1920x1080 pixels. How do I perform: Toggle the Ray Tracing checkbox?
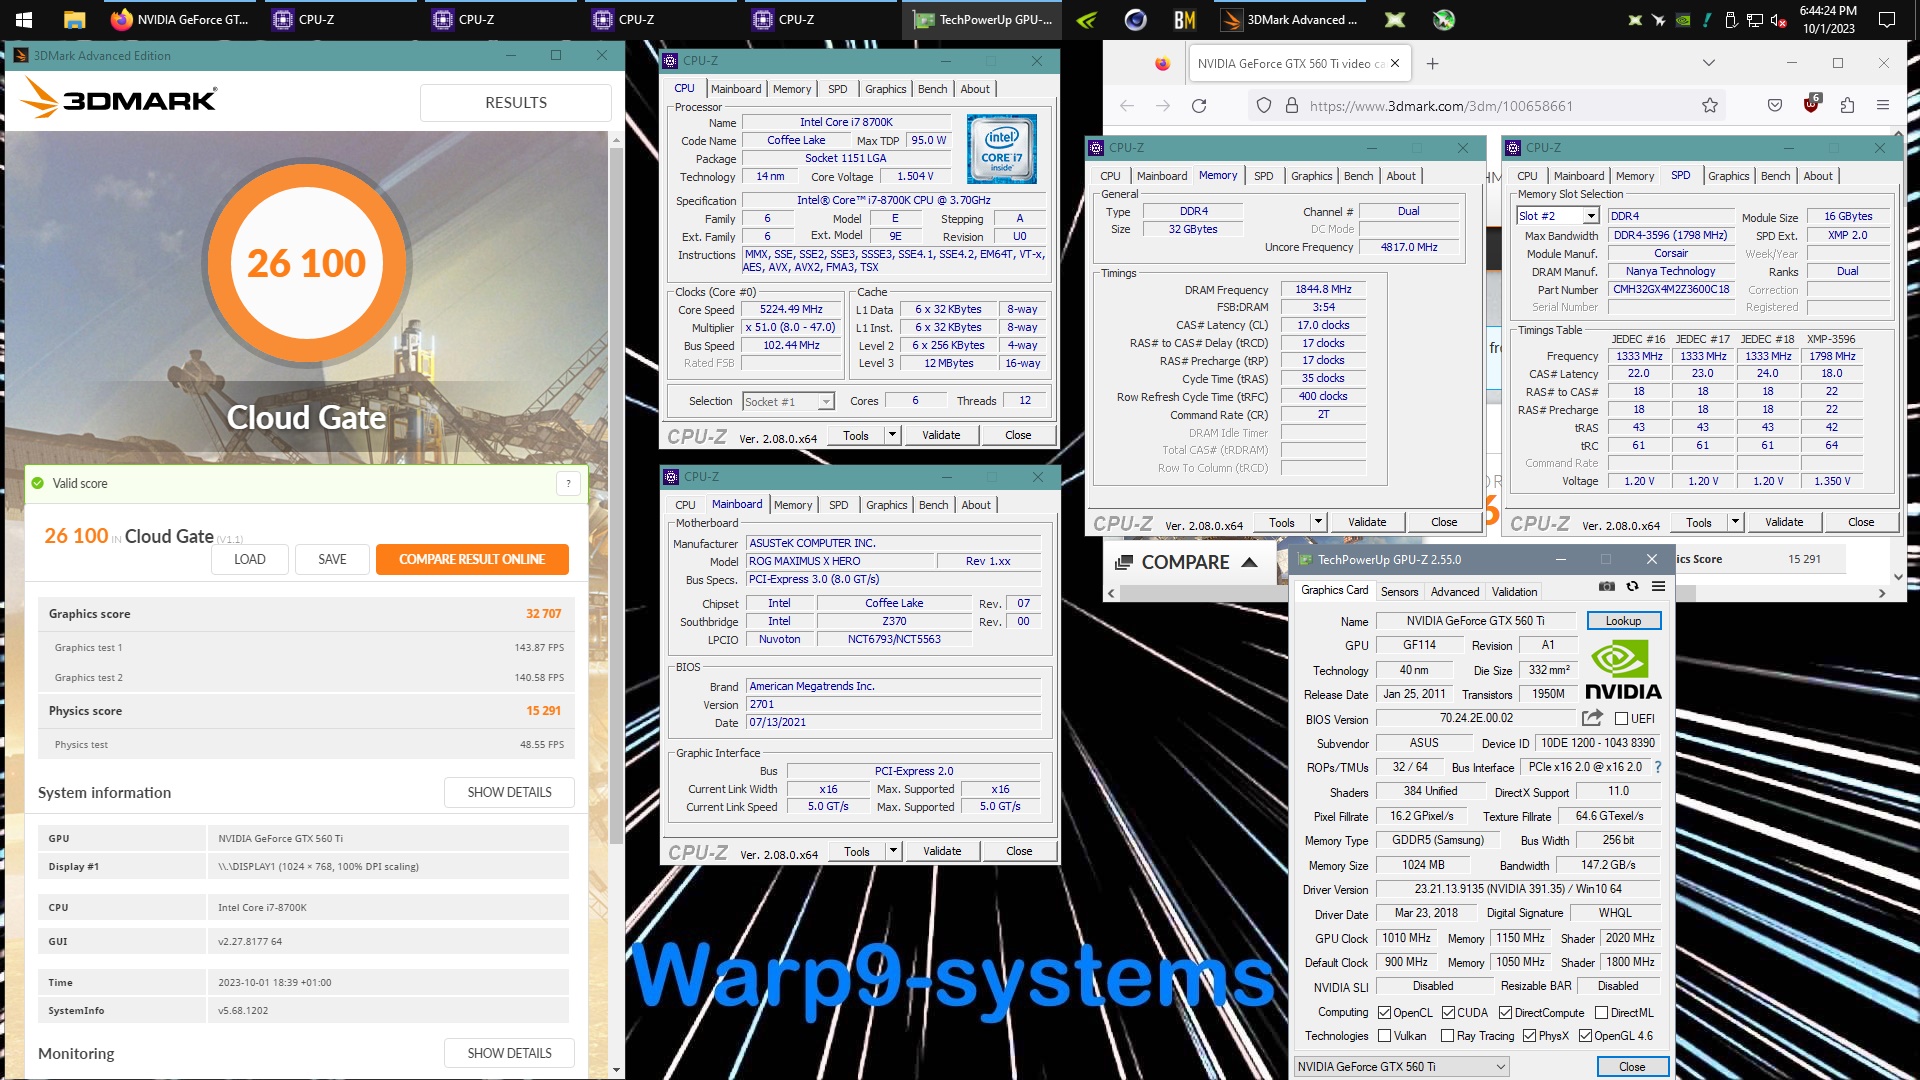1447,1036
